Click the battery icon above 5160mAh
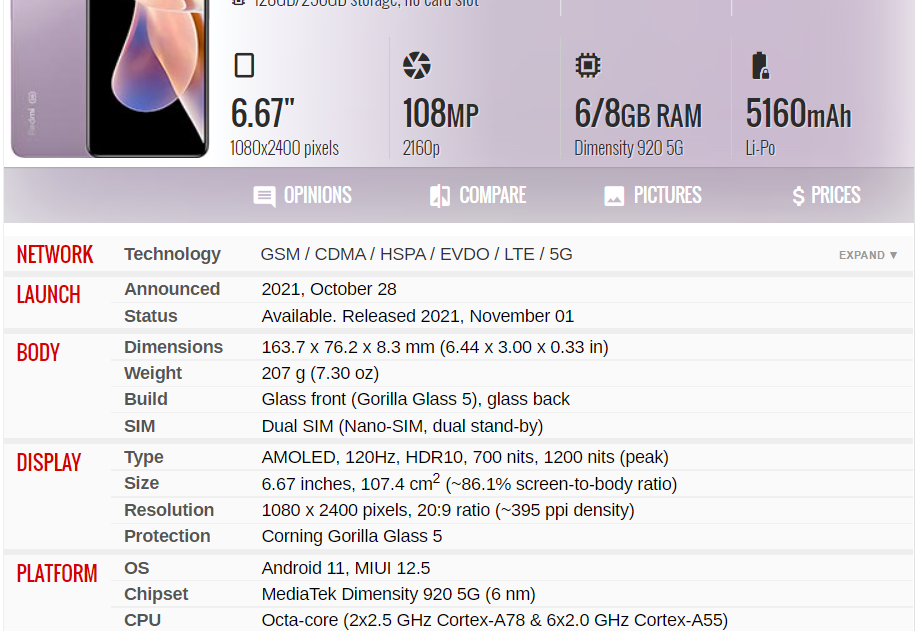 (760, 65)
